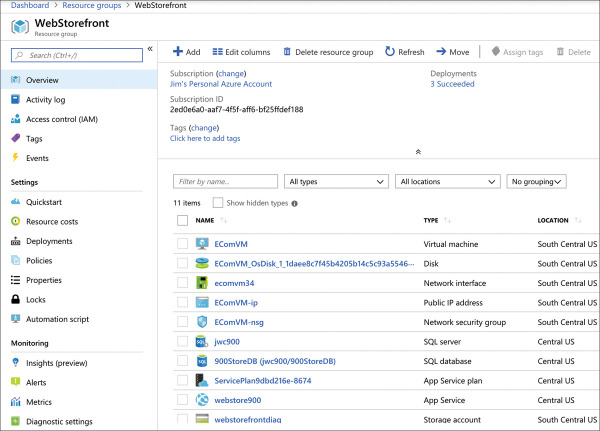Check the box for the webstore900 row
Viewport: 600px width, 431px height.
point(183,400)
